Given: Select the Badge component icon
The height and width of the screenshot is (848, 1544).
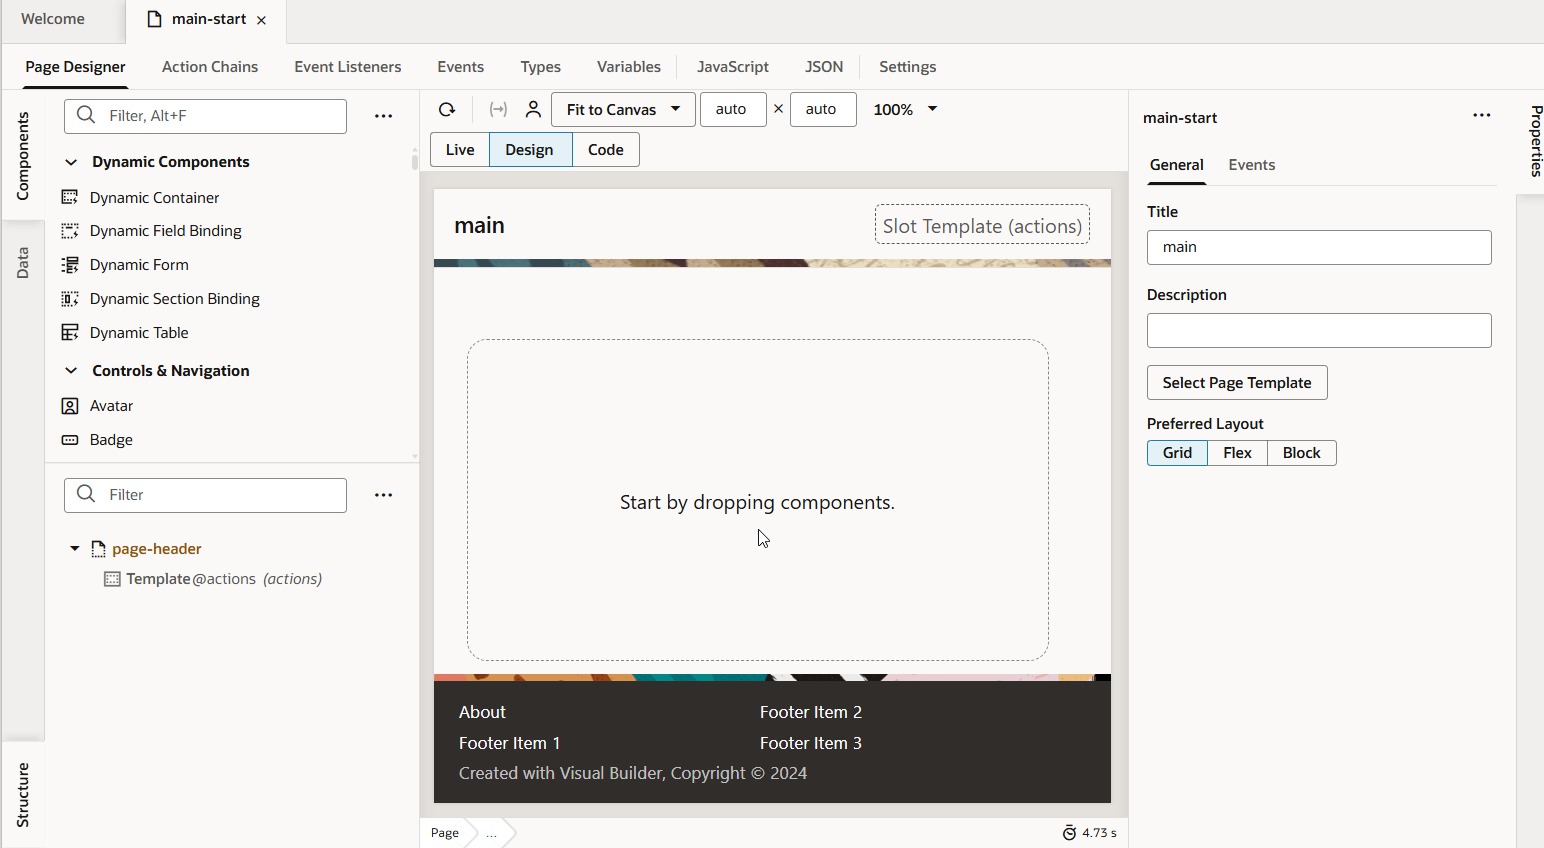Looking at the screenshot, I should tap(70, 440).
